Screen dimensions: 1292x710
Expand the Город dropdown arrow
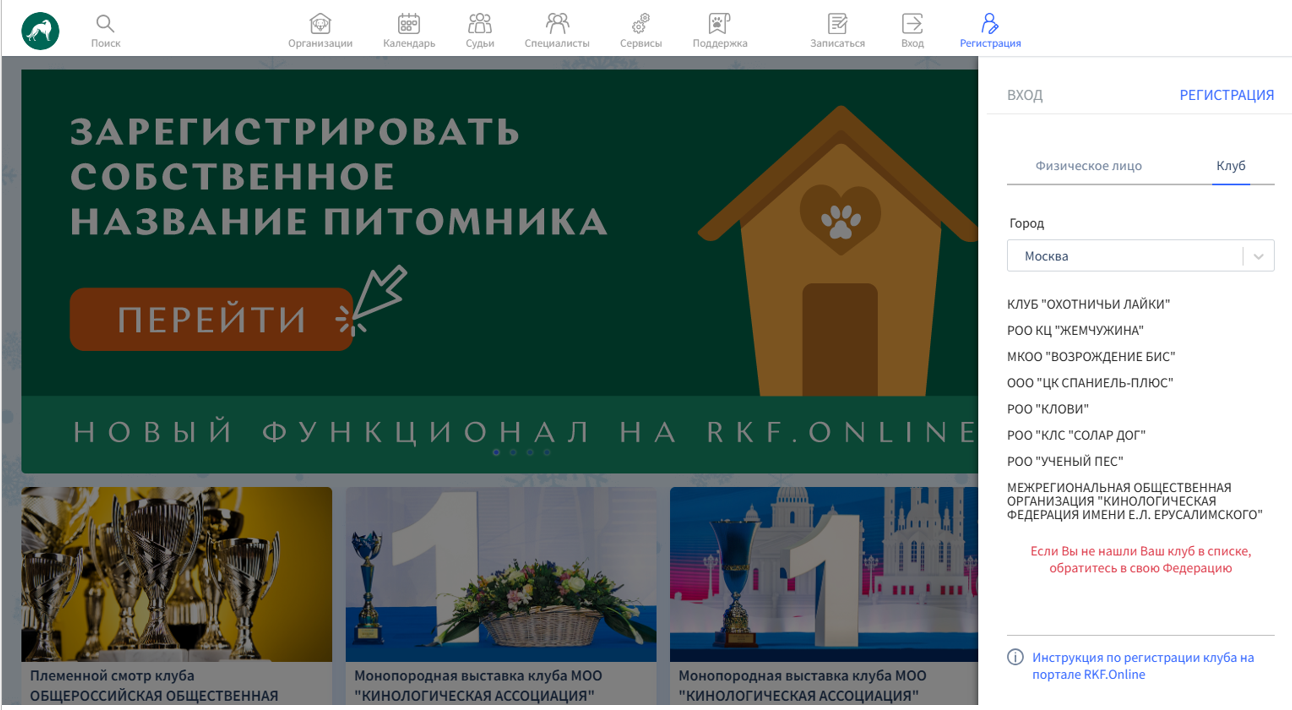coord(1258,256)
